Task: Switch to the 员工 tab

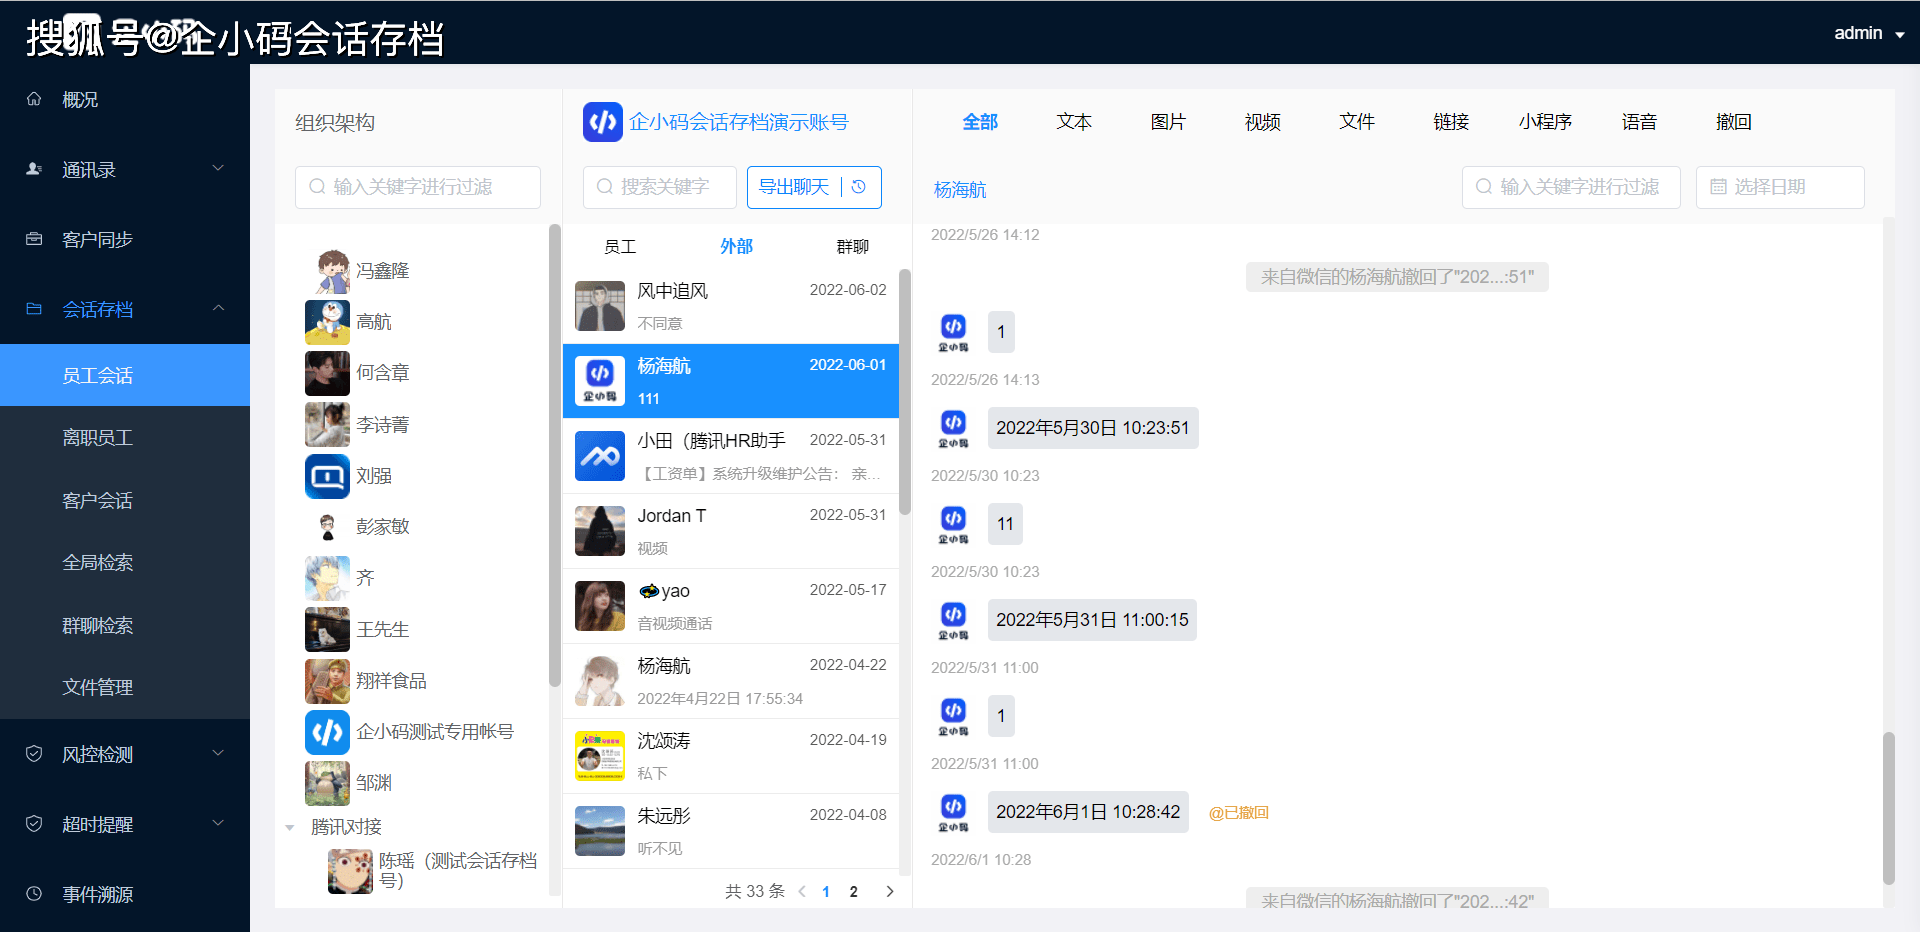Action: click(620, 246)
